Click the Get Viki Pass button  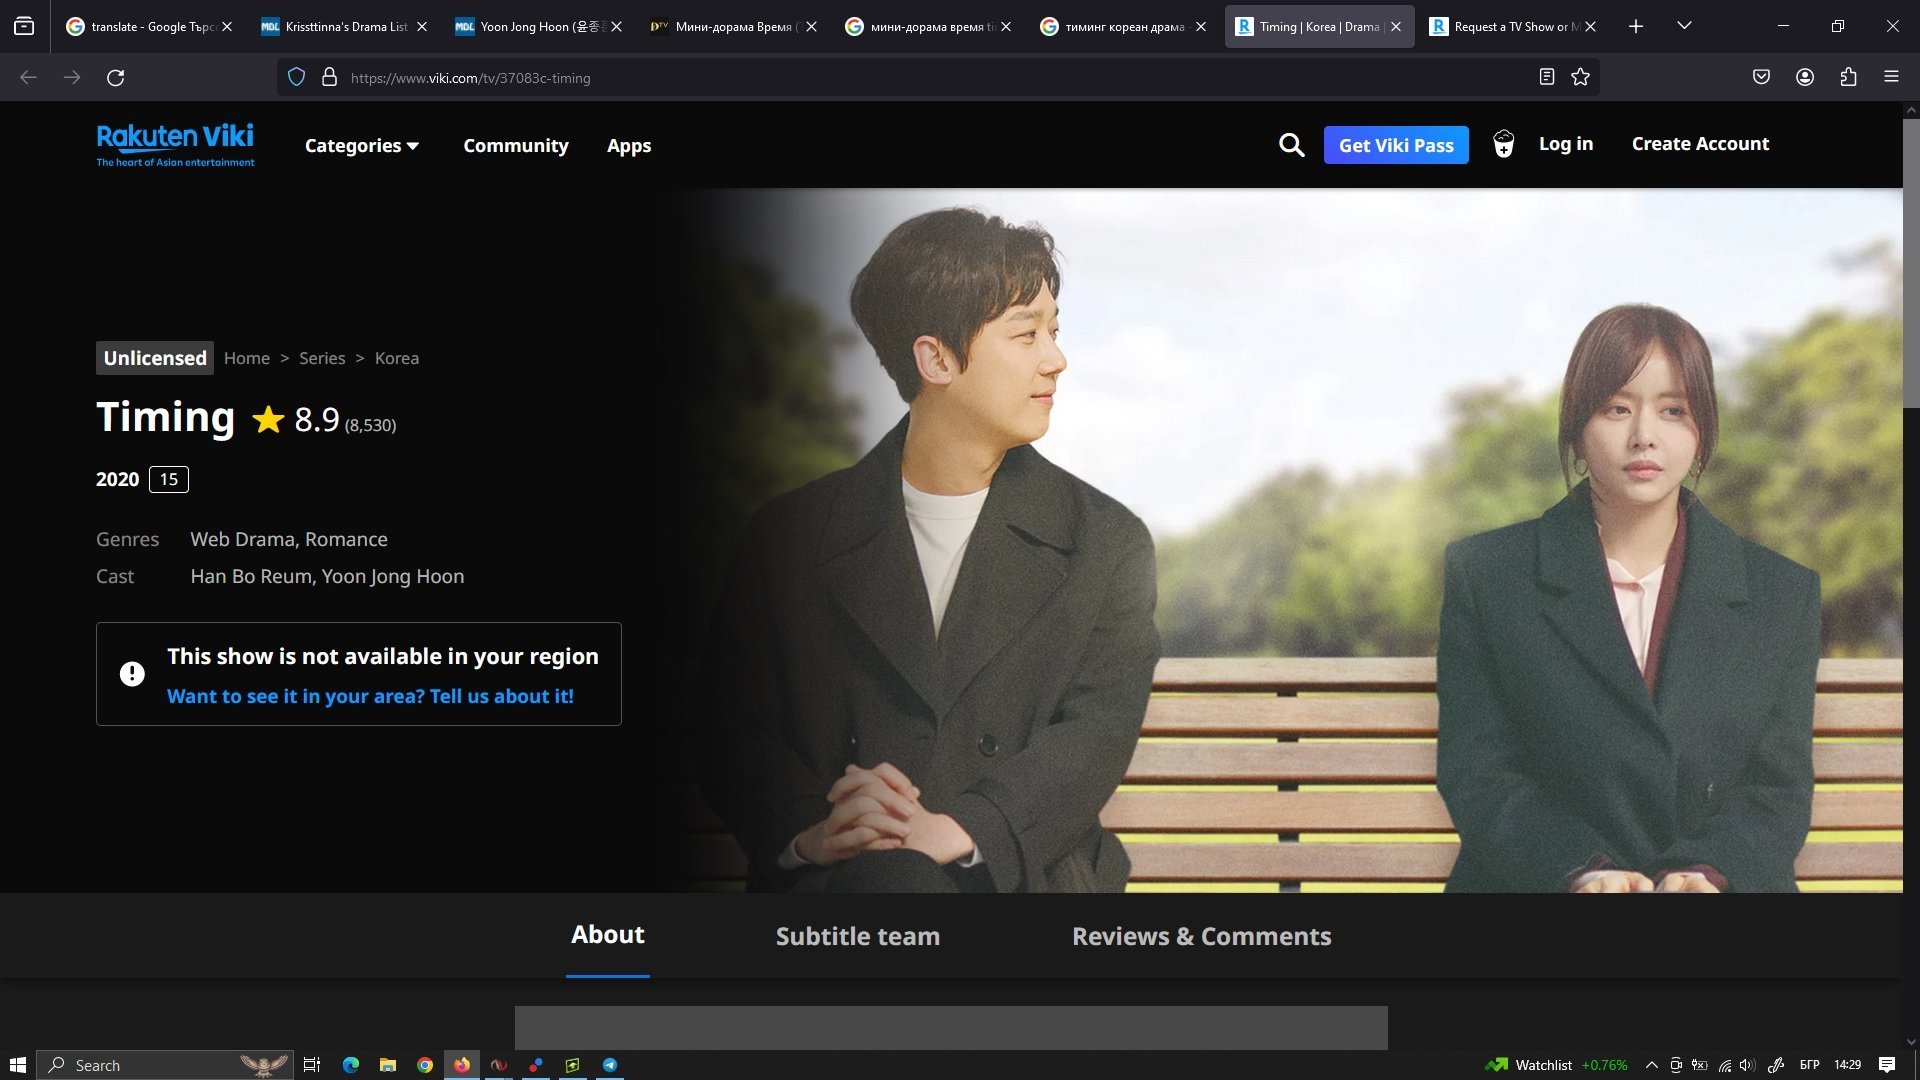coord(1395,145)
